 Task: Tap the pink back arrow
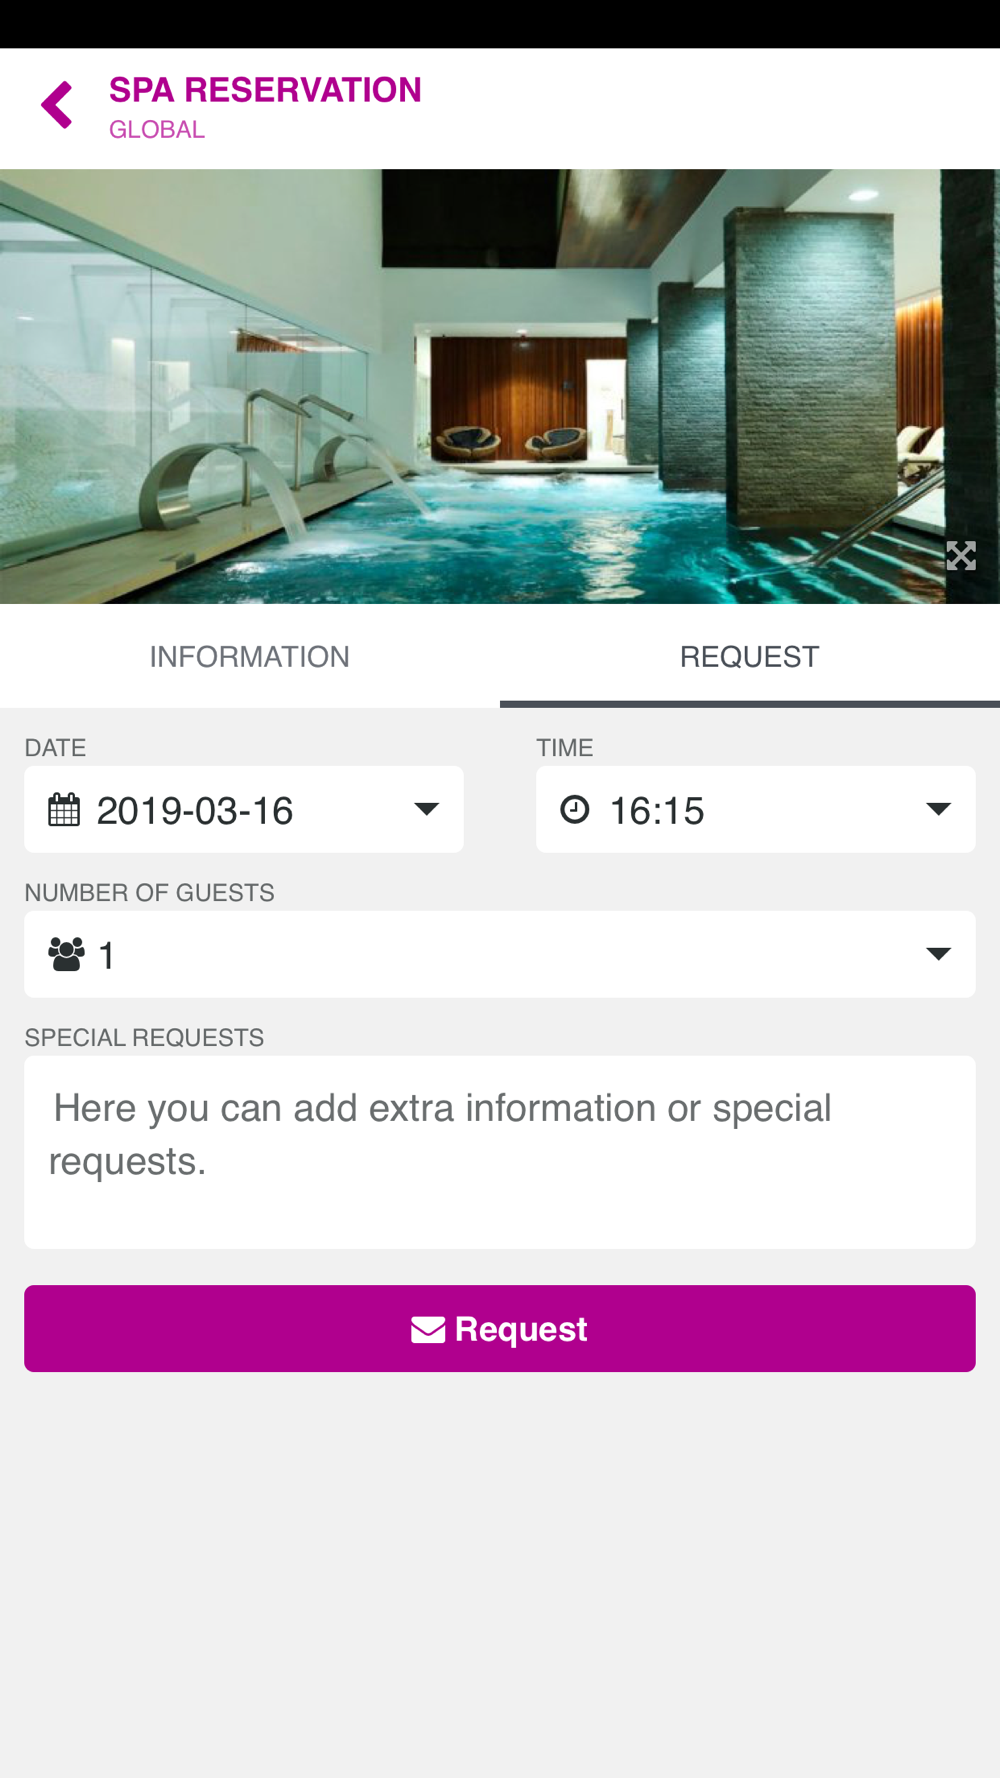tap(57, 105)
